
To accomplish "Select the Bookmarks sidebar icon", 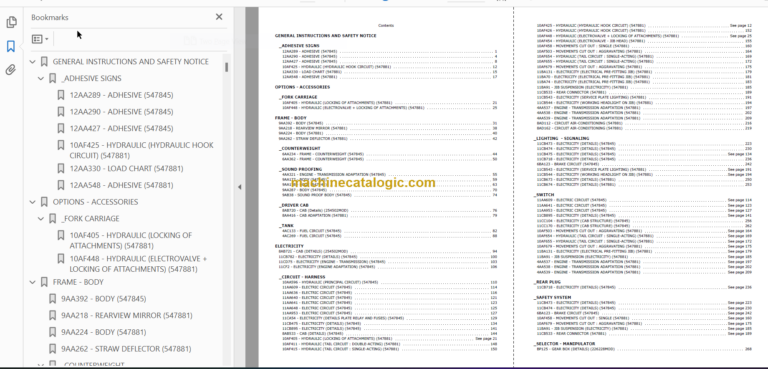I will coord(11,47).
